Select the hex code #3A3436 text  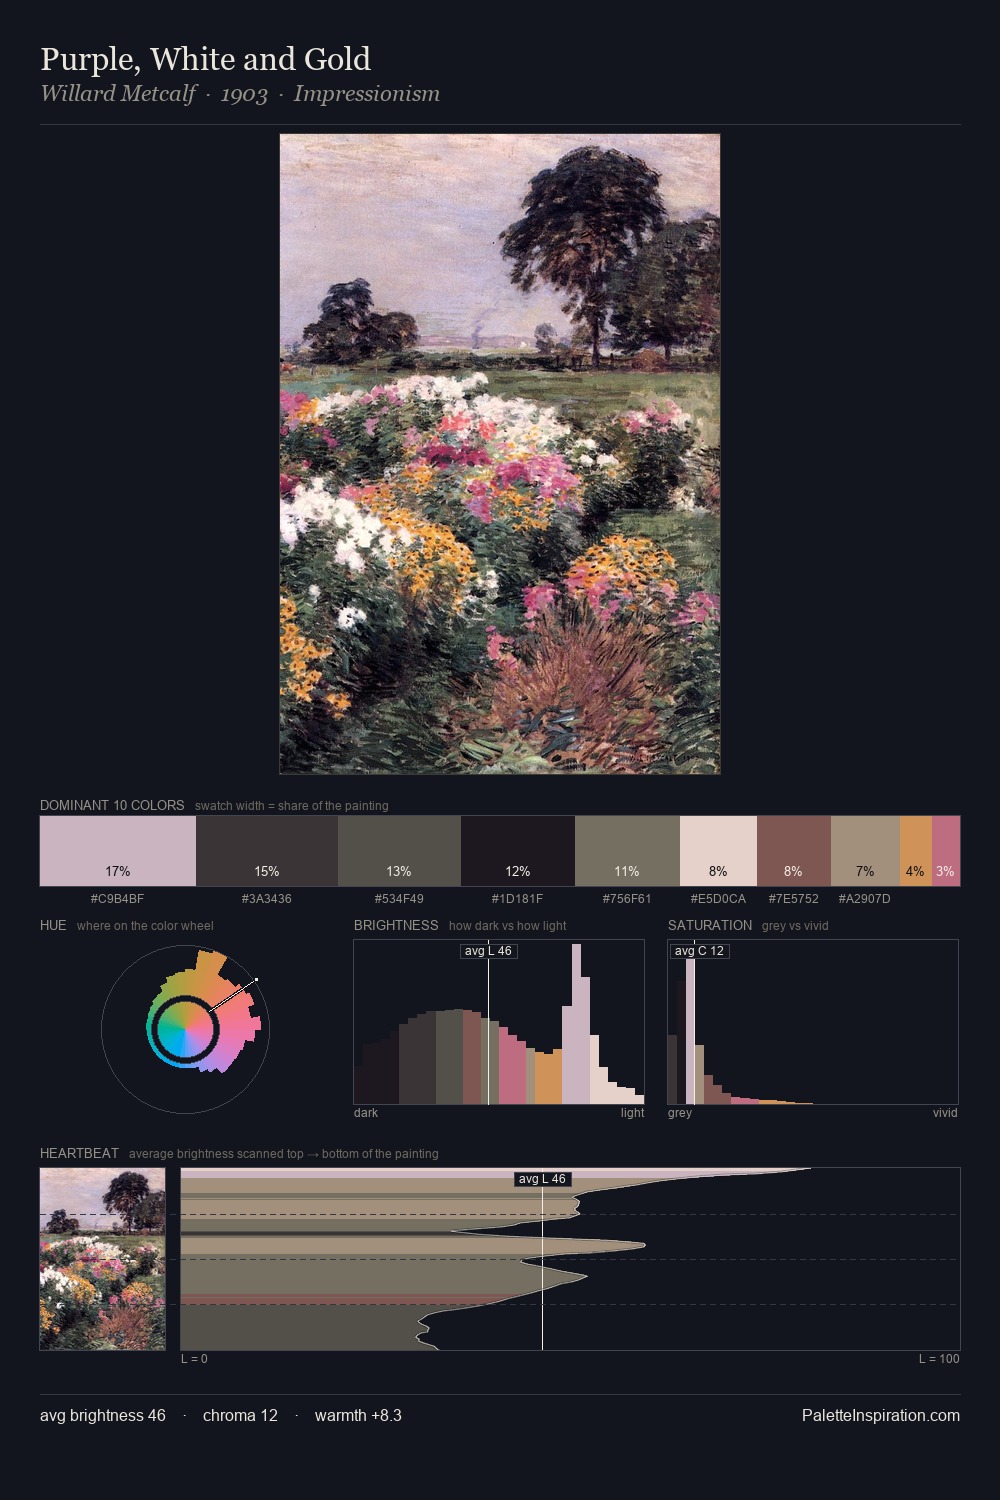coord(267,899)
